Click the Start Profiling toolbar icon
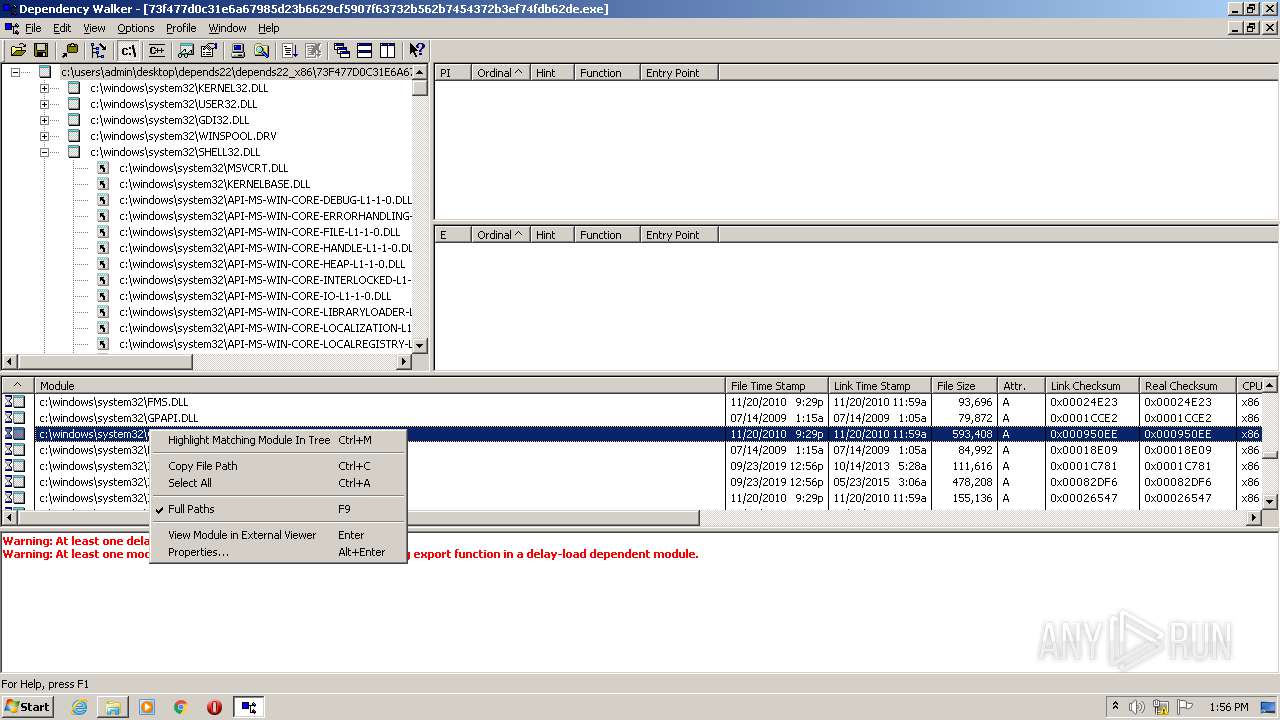 pyautogui.click(x=290, y=50)
